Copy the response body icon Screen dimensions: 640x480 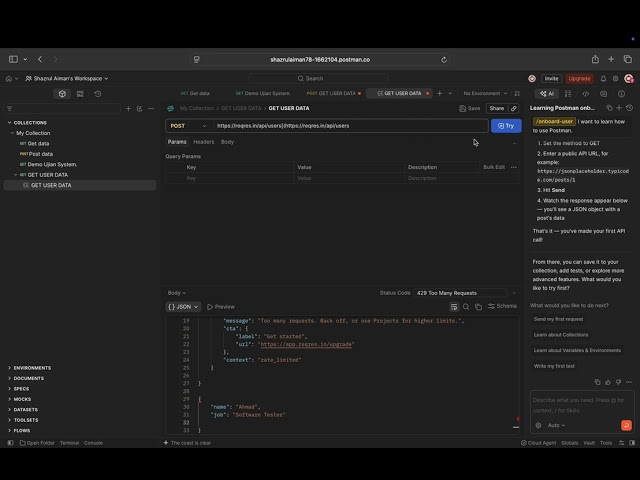click(478, 307)
